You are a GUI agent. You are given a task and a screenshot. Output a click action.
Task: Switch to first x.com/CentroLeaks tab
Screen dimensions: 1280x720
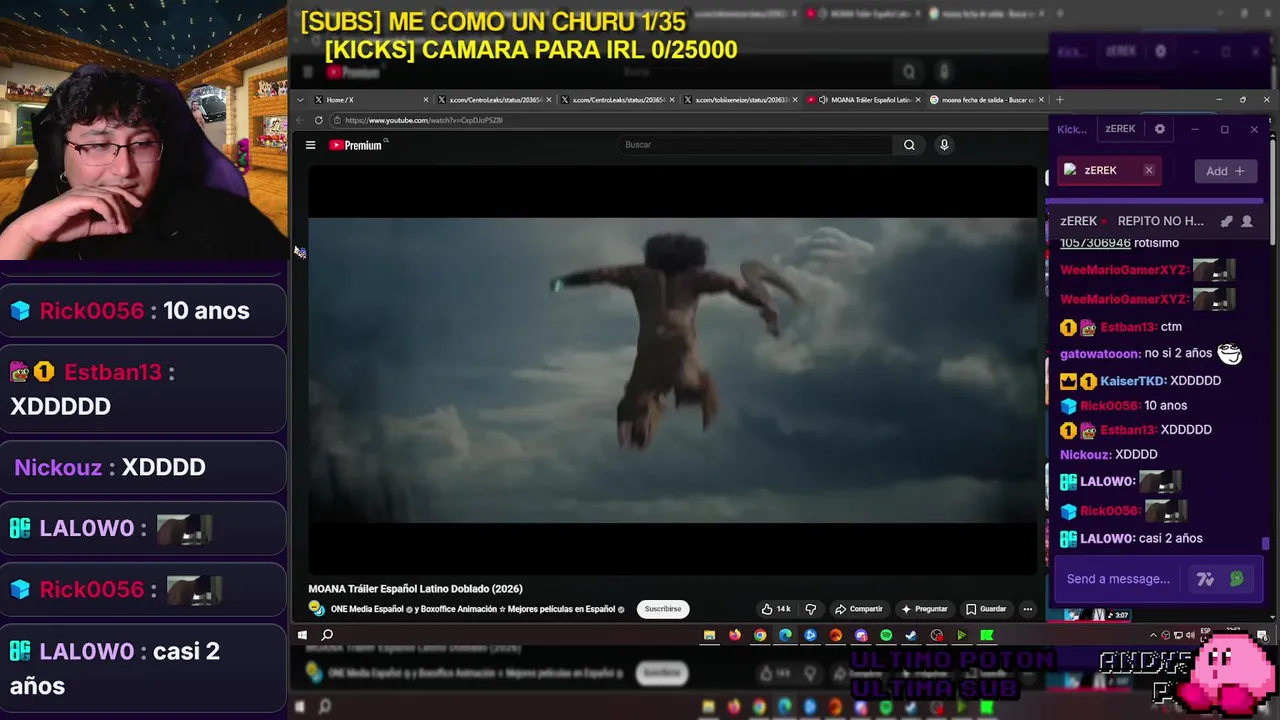click(x=495, y=100)
